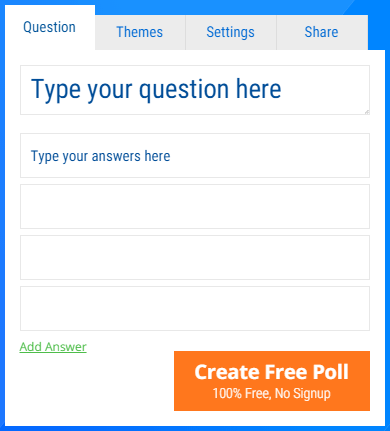Focus the fourth empty answer field
The image size is (390, 431).
195,309
